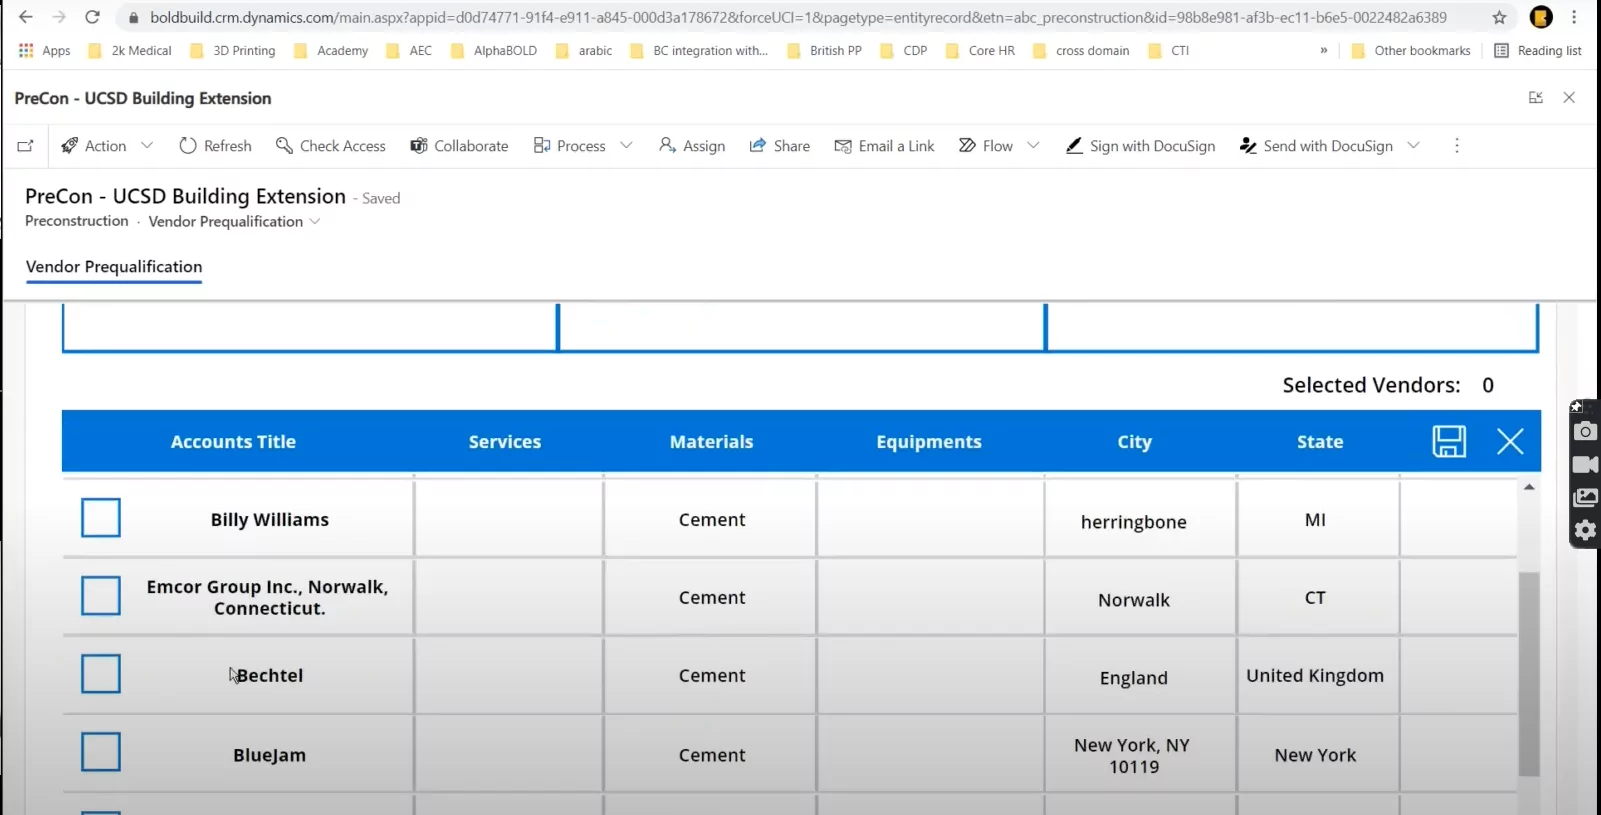
Task: Click the pop-out form icon at left of toolbar
Action: (26, 146)
